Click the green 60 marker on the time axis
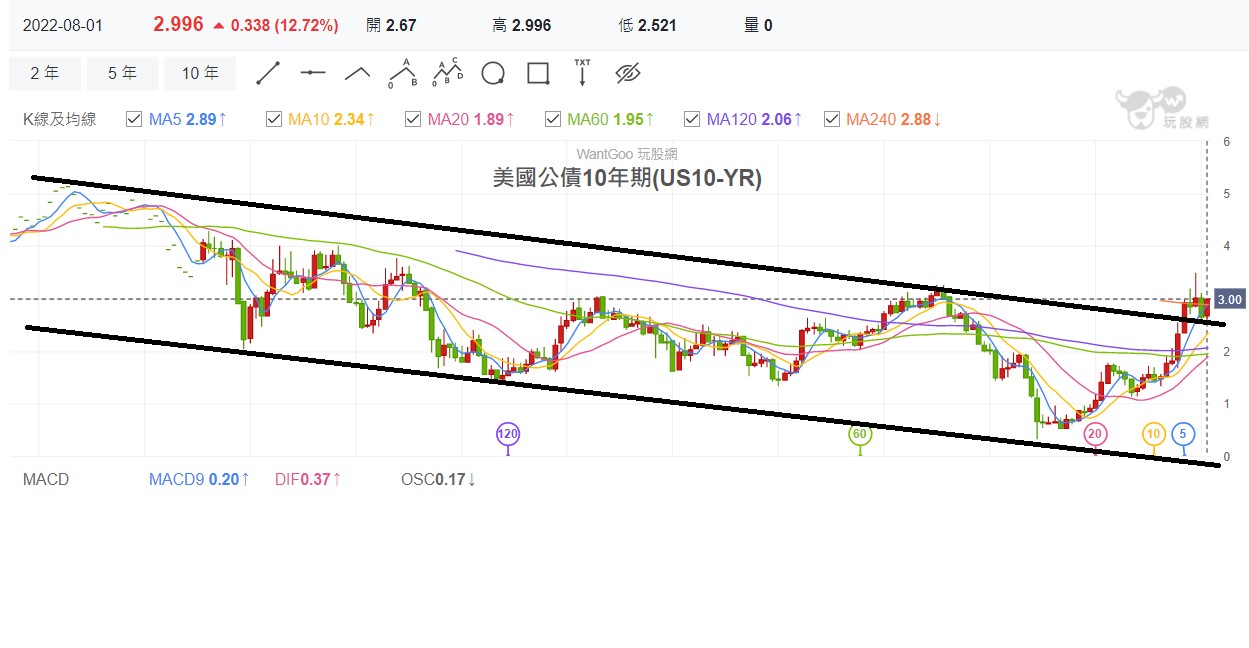 tap(859, 434)
